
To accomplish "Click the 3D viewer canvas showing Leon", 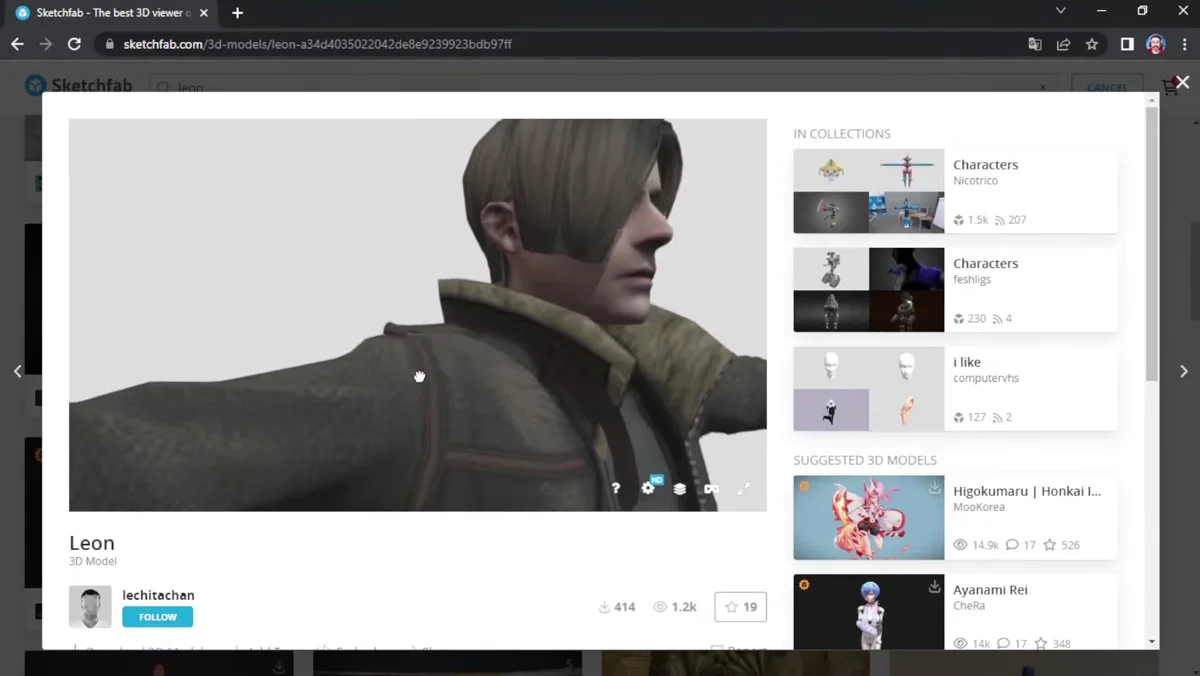I will (418, 315).
